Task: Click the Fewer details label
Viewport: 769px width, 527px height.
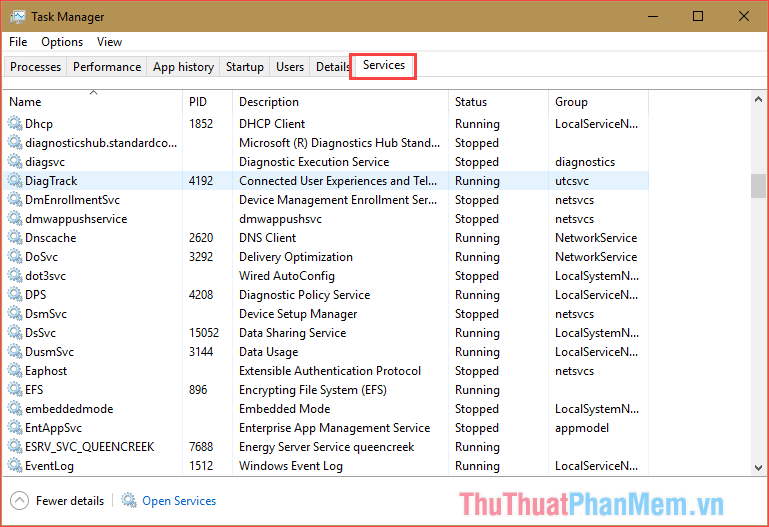Action: pyautogui.click(x=70, y=501)
